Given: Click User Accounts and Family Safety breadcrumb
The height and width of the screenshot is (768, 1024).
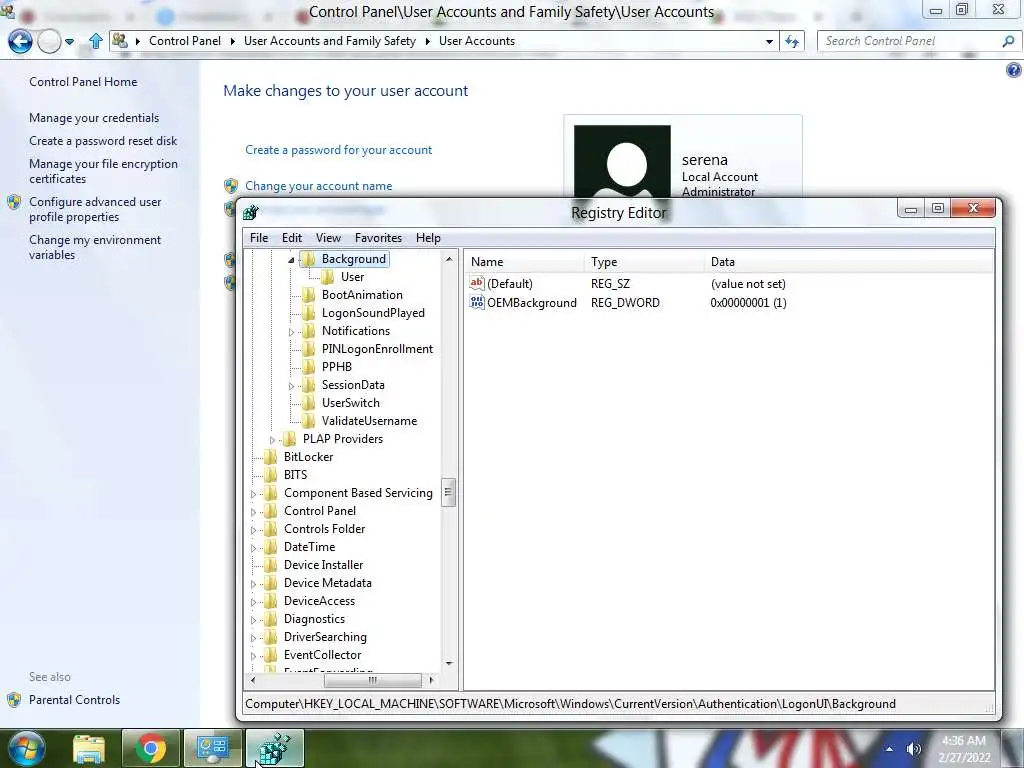Looking at the screenshot, I should tap(330, 41).
